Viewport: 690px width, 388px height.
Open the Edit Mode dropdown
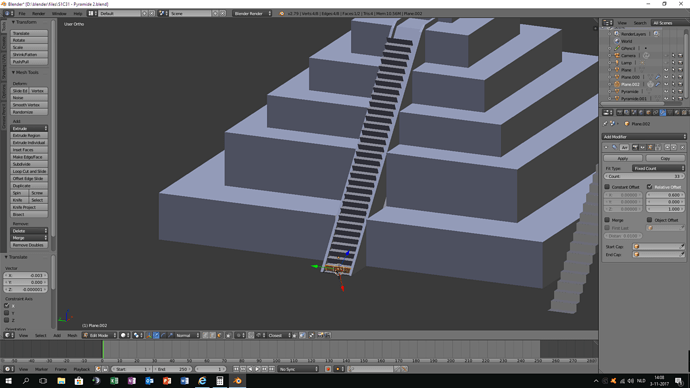click(x=100, y=335)
